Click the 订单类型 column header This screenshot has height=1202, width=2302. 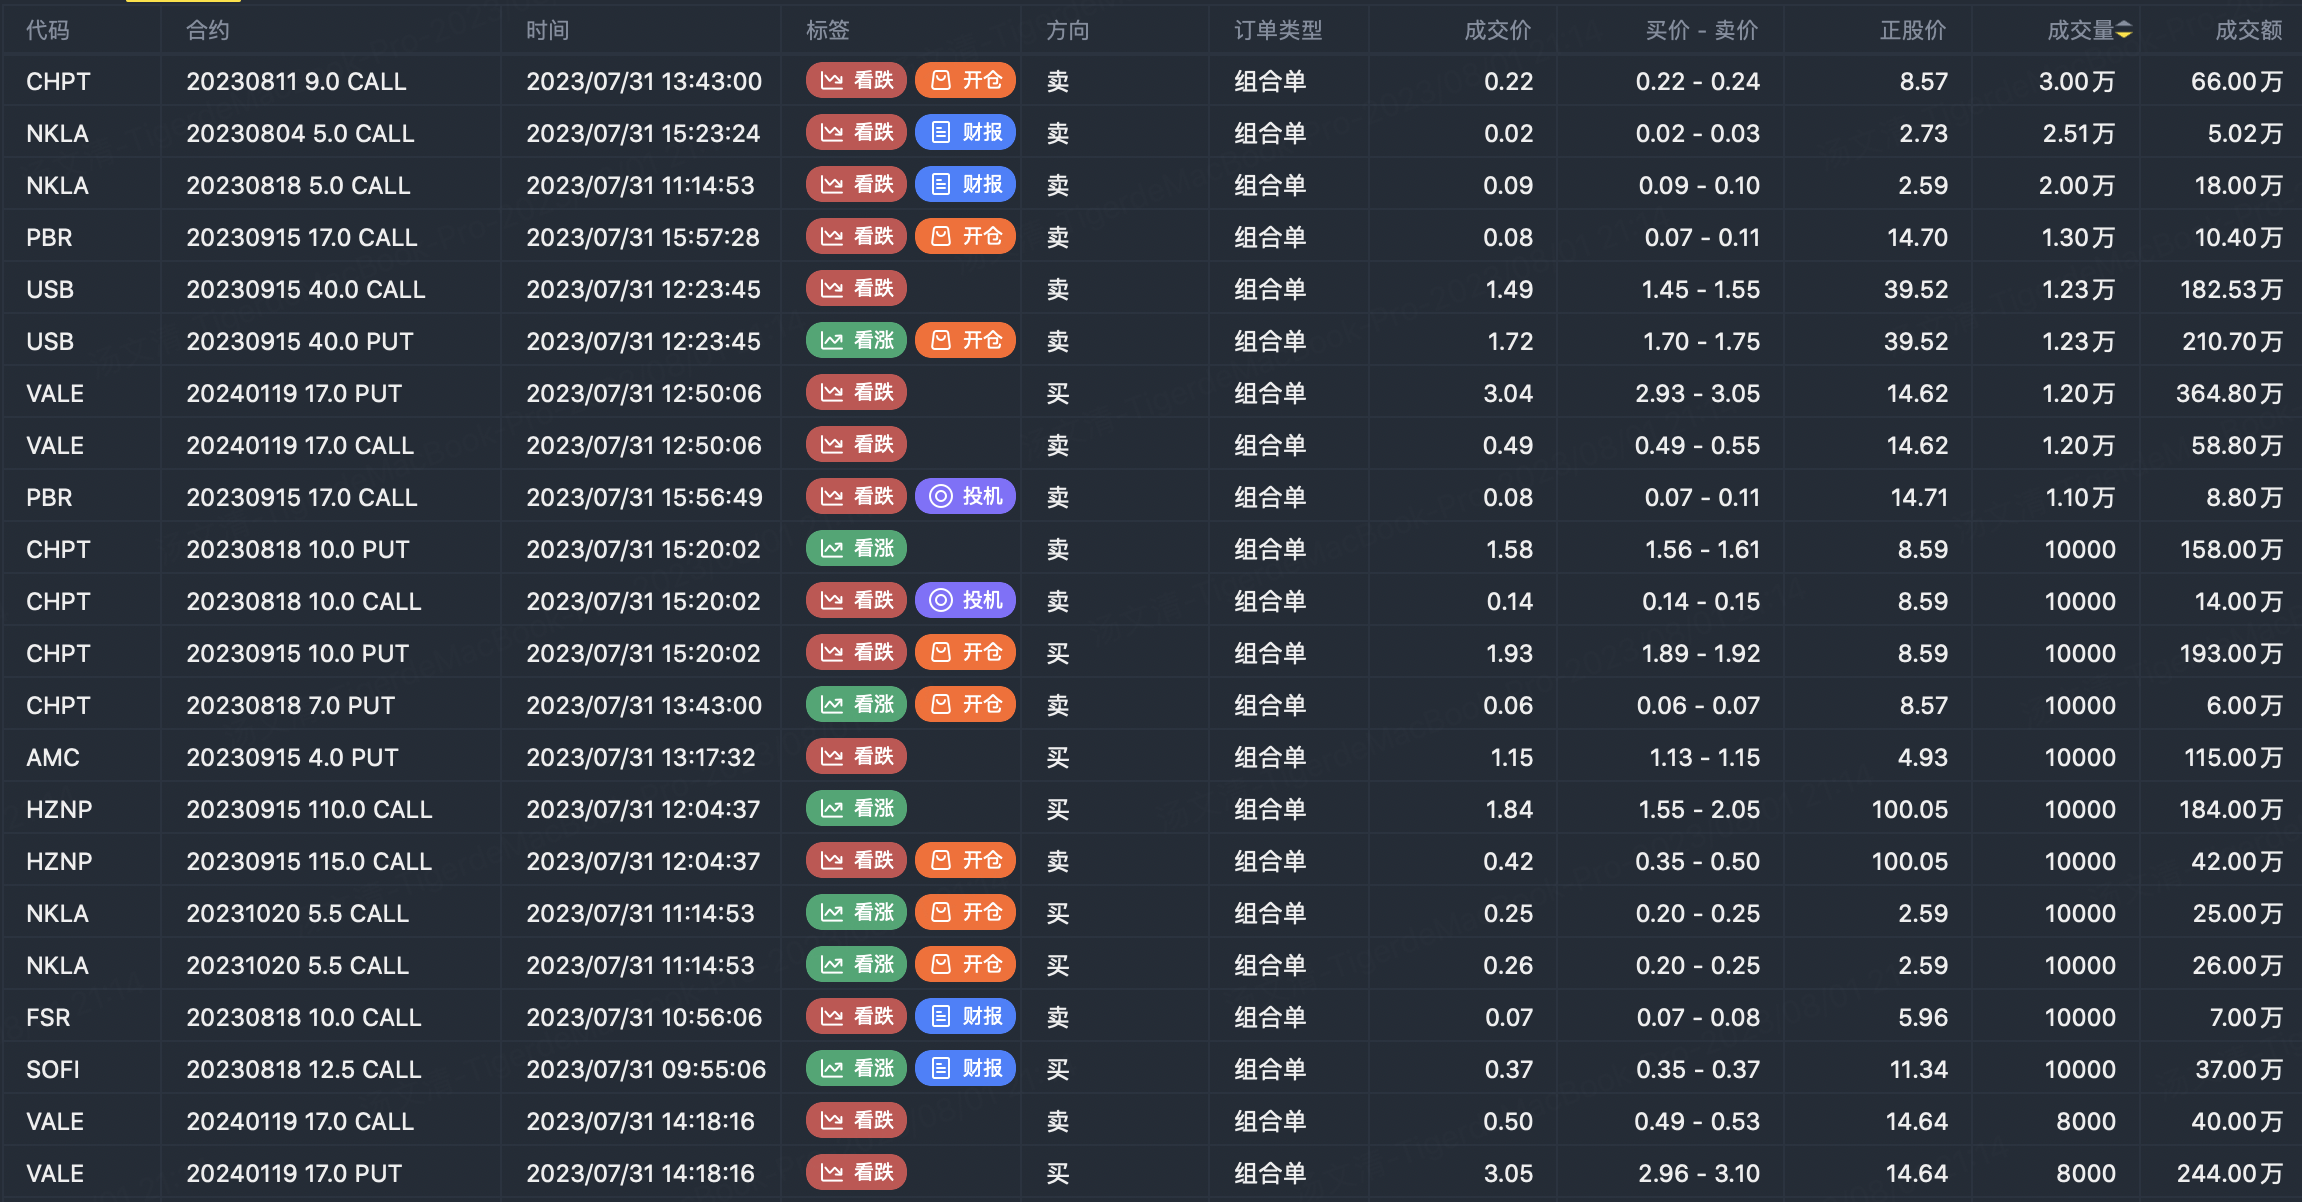[x=1278, y=31]
